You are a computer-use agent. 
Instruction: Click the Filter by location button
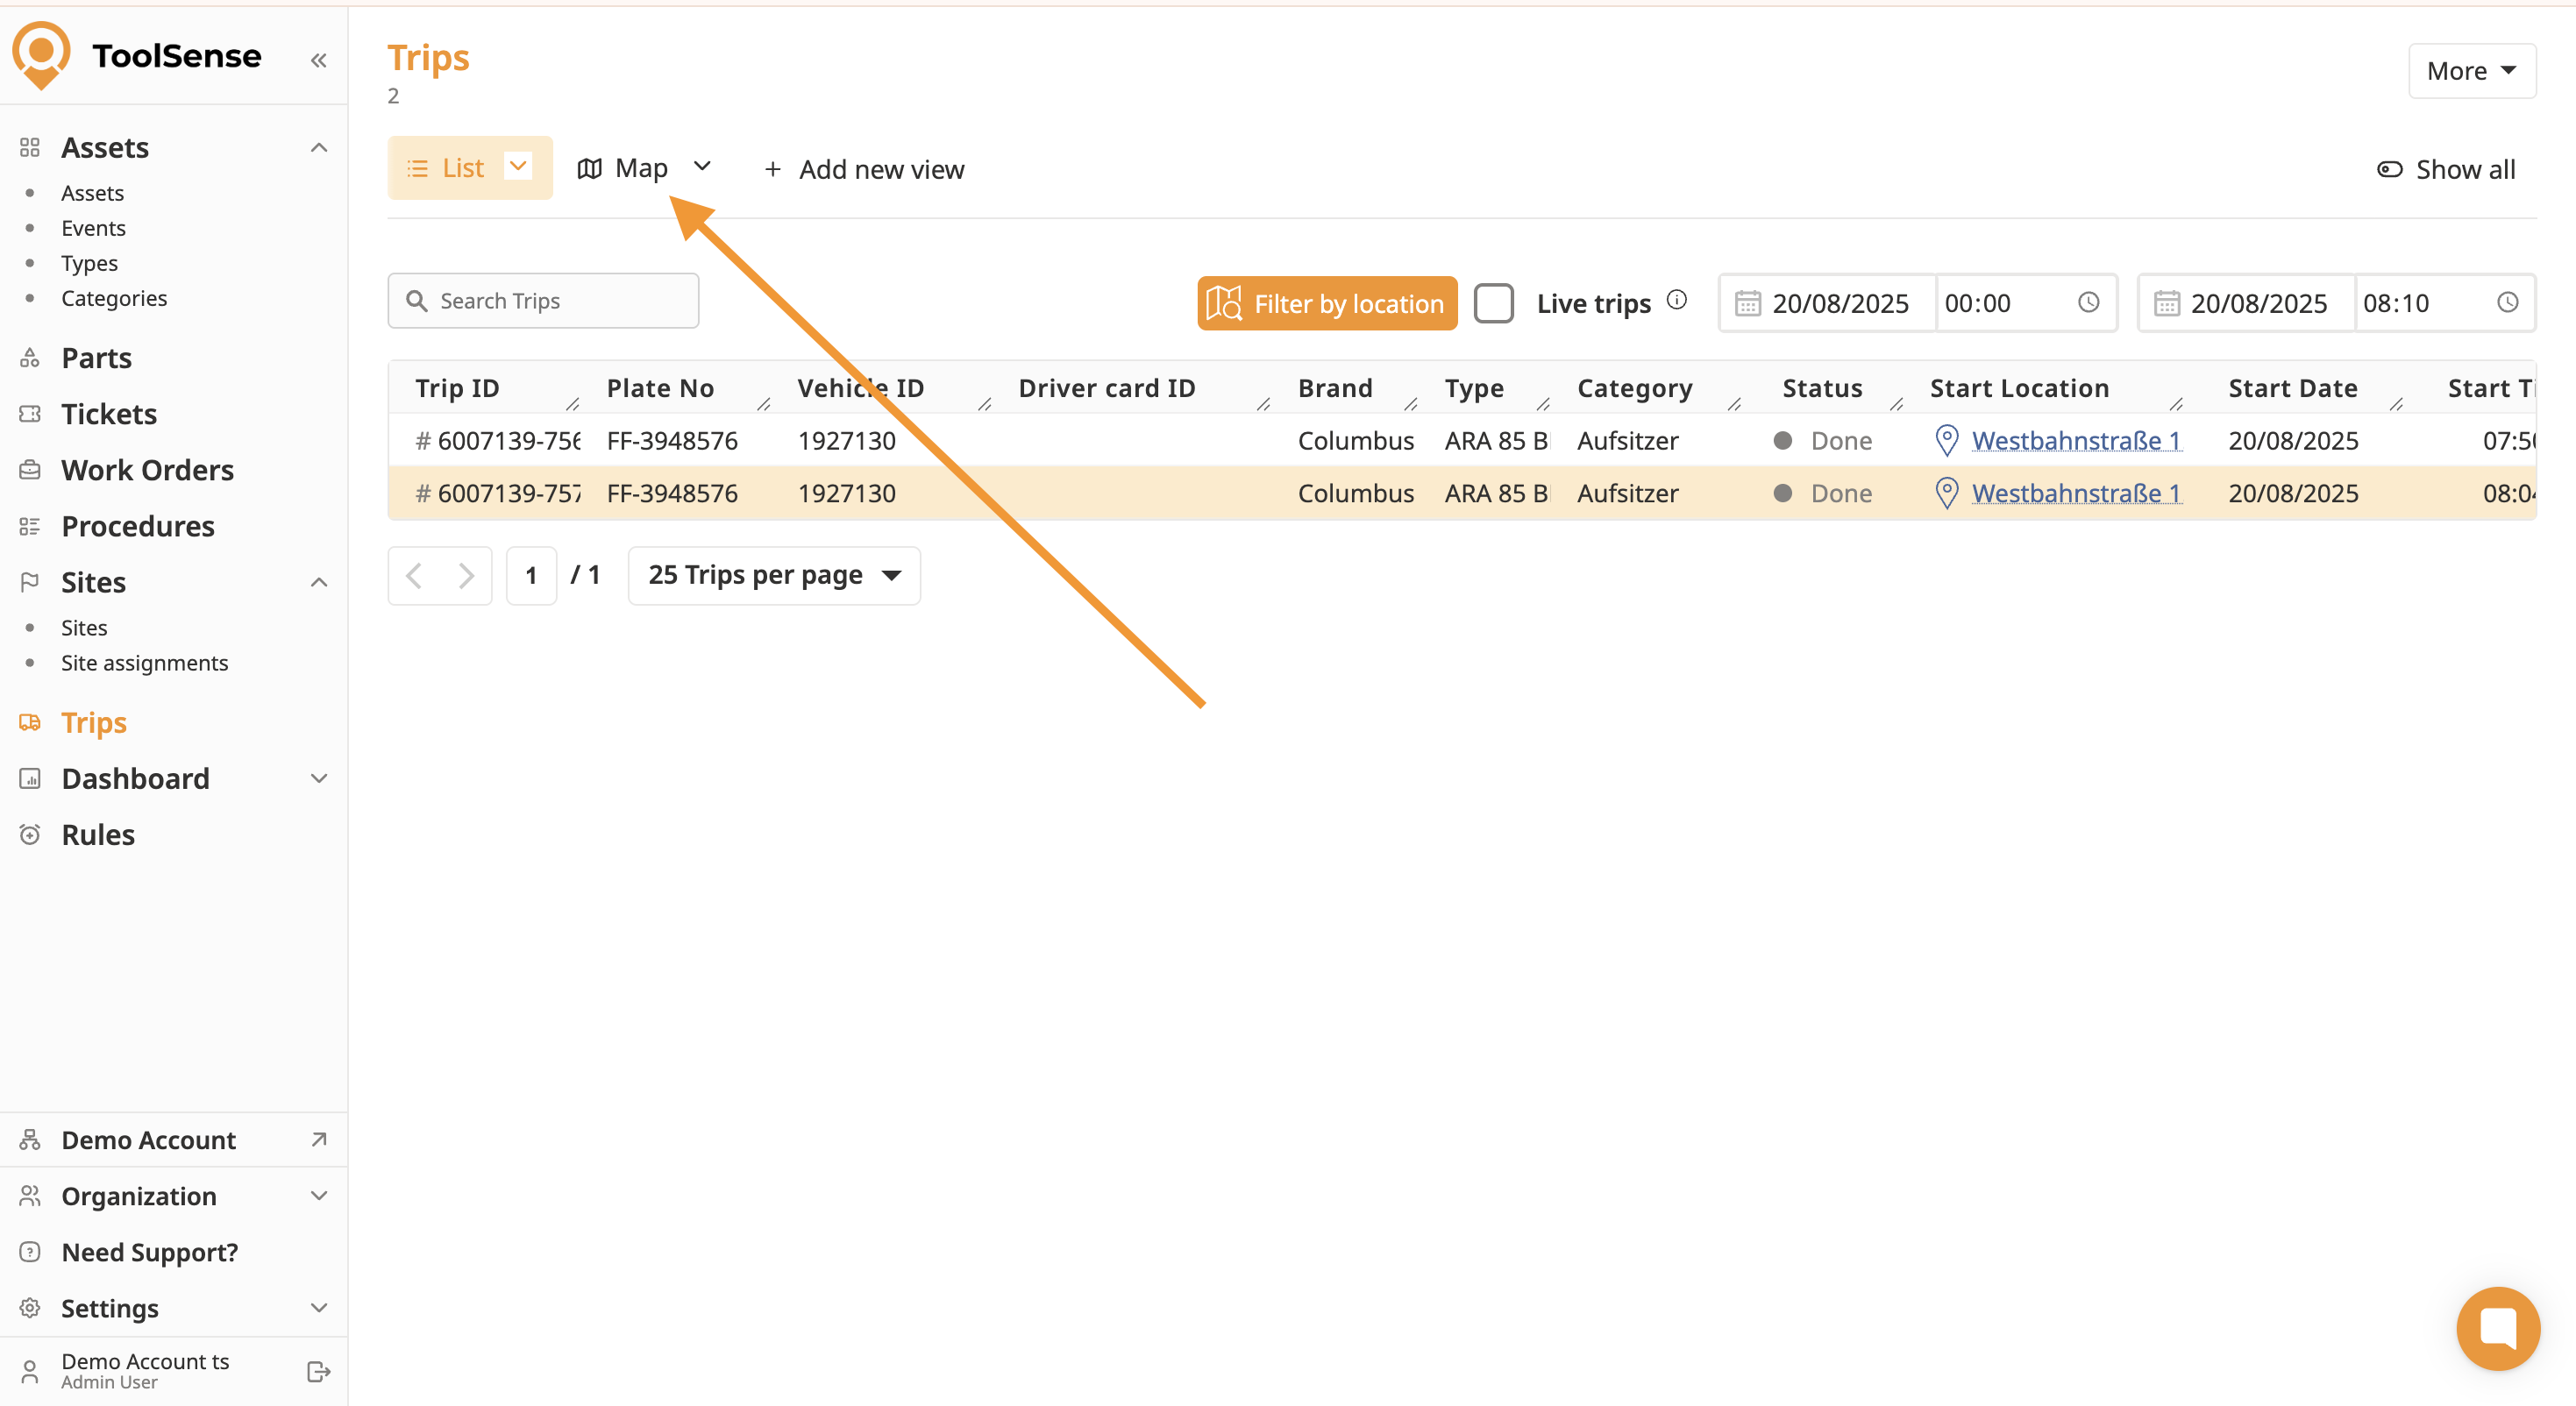tap(1326, 303)
